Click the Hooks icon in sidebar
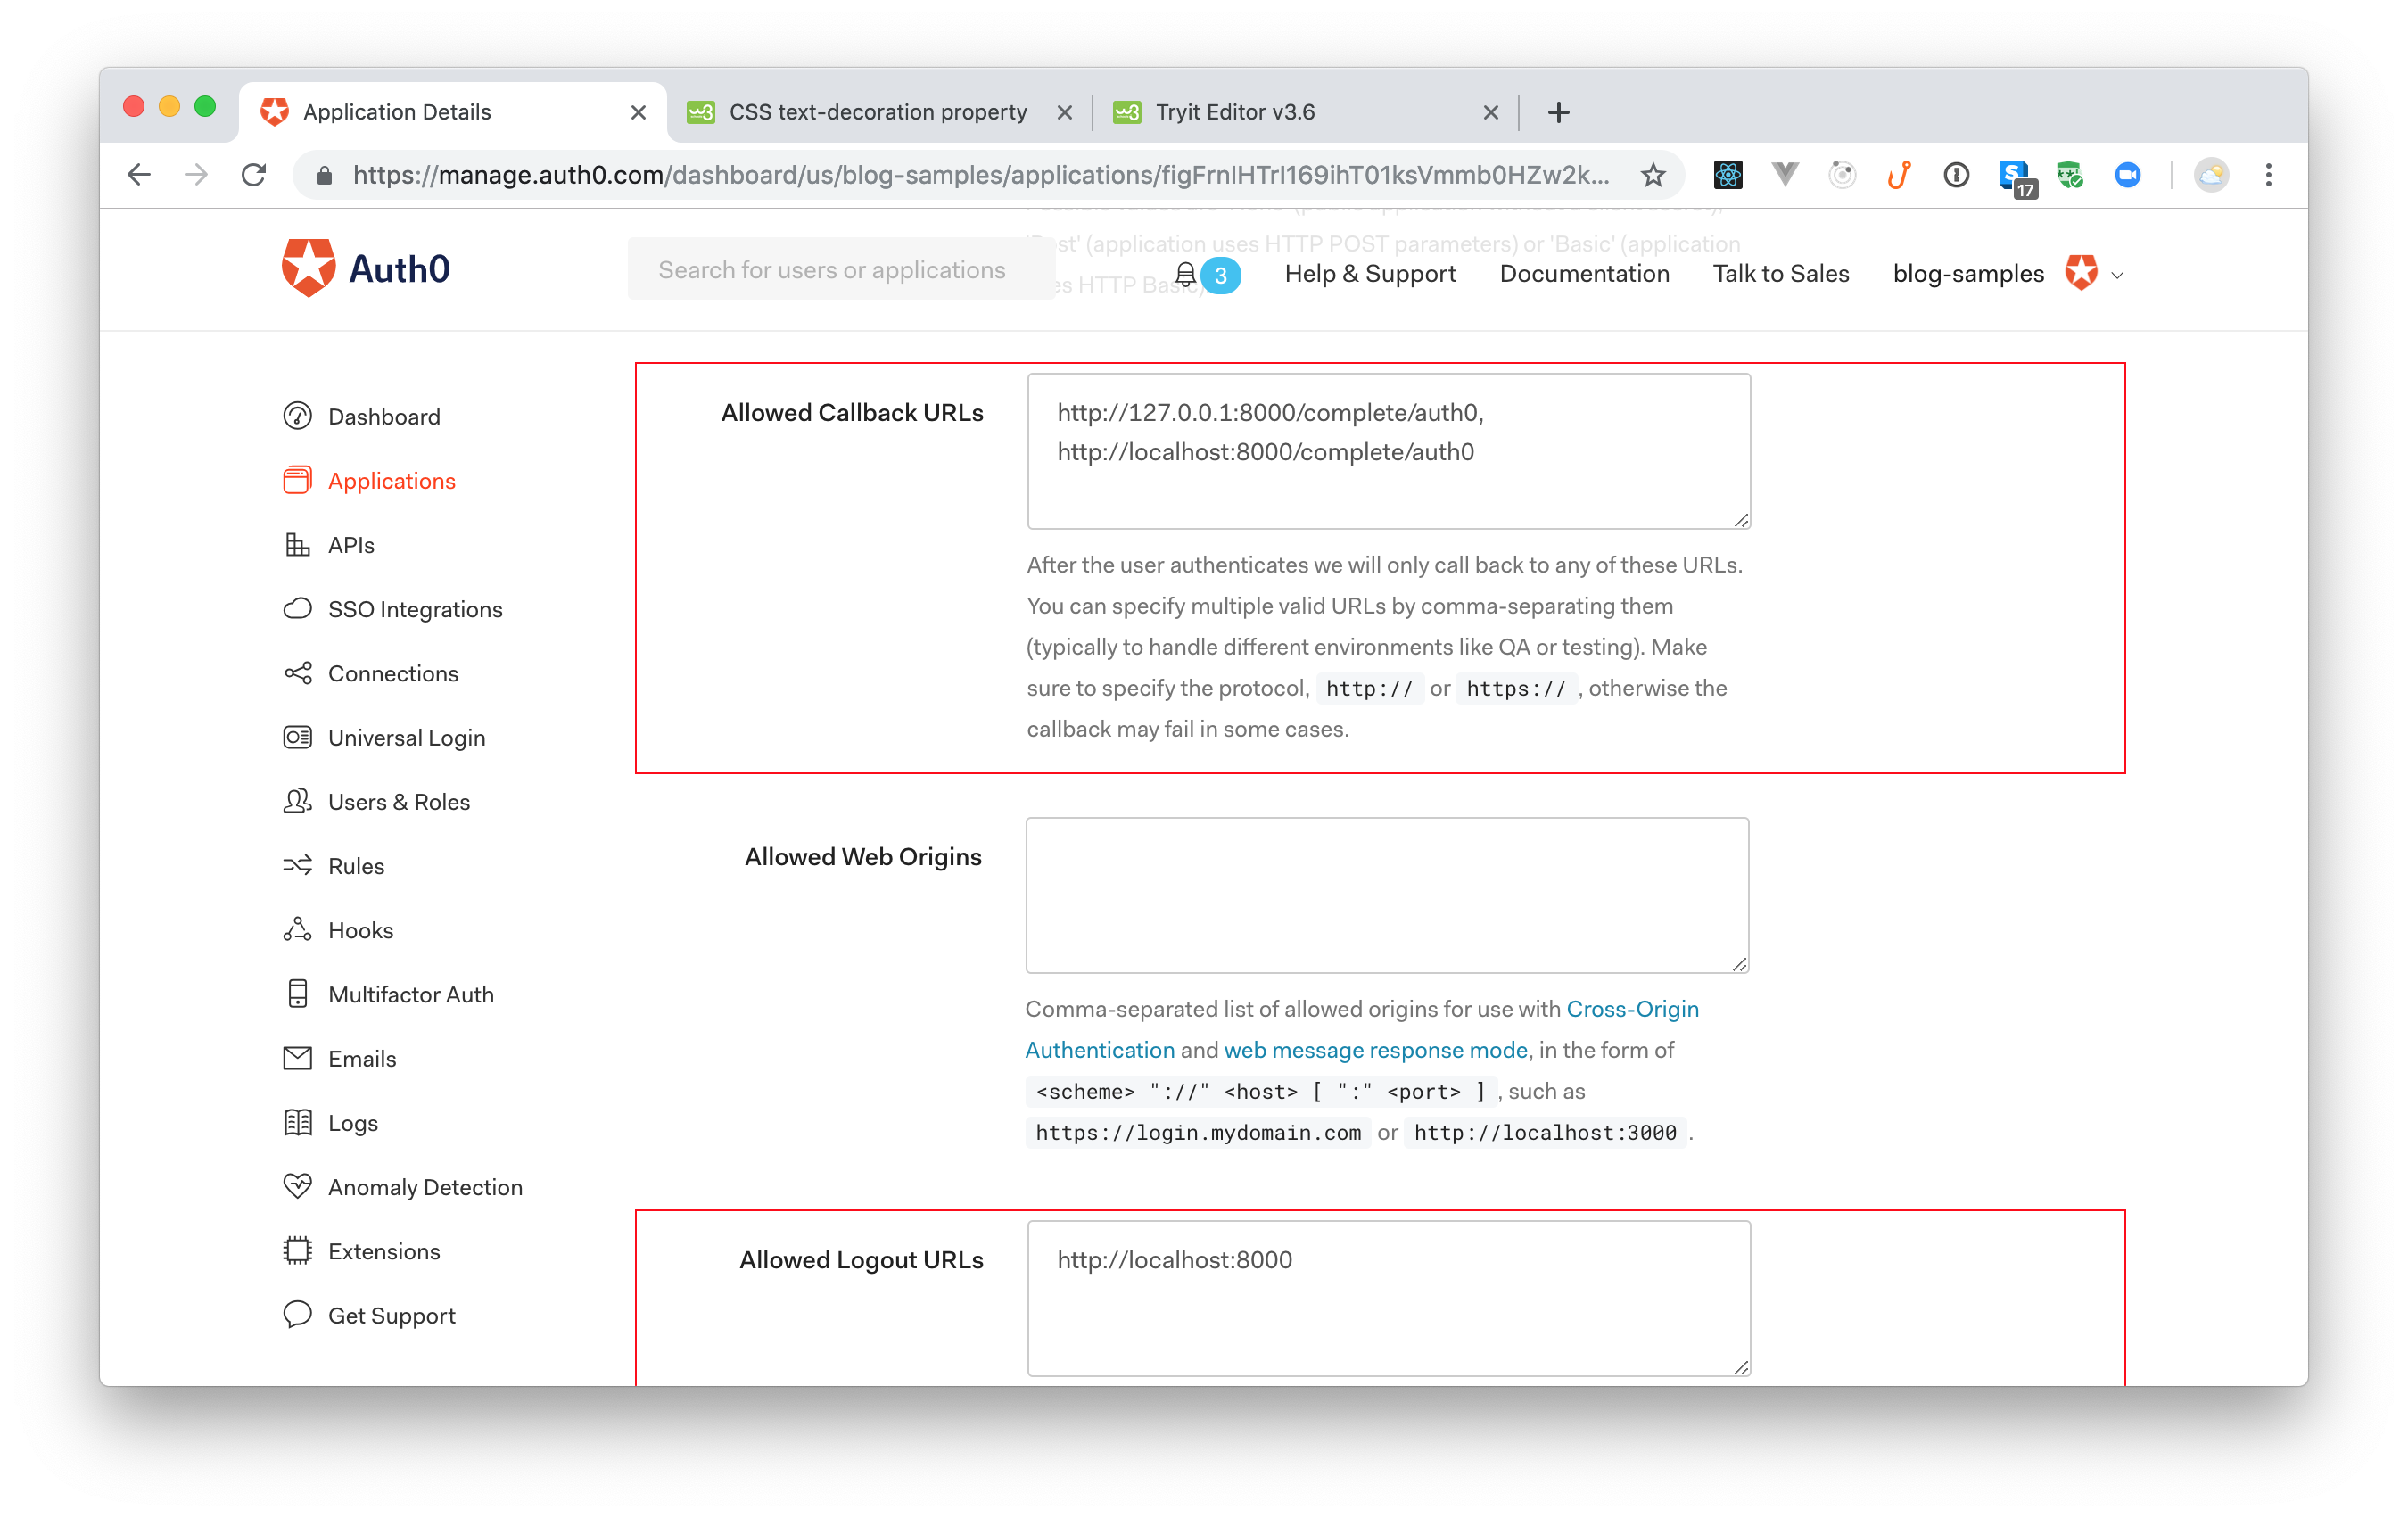Image resolution: width=2408 pixels, height=1518 pixels. point(297,930)
